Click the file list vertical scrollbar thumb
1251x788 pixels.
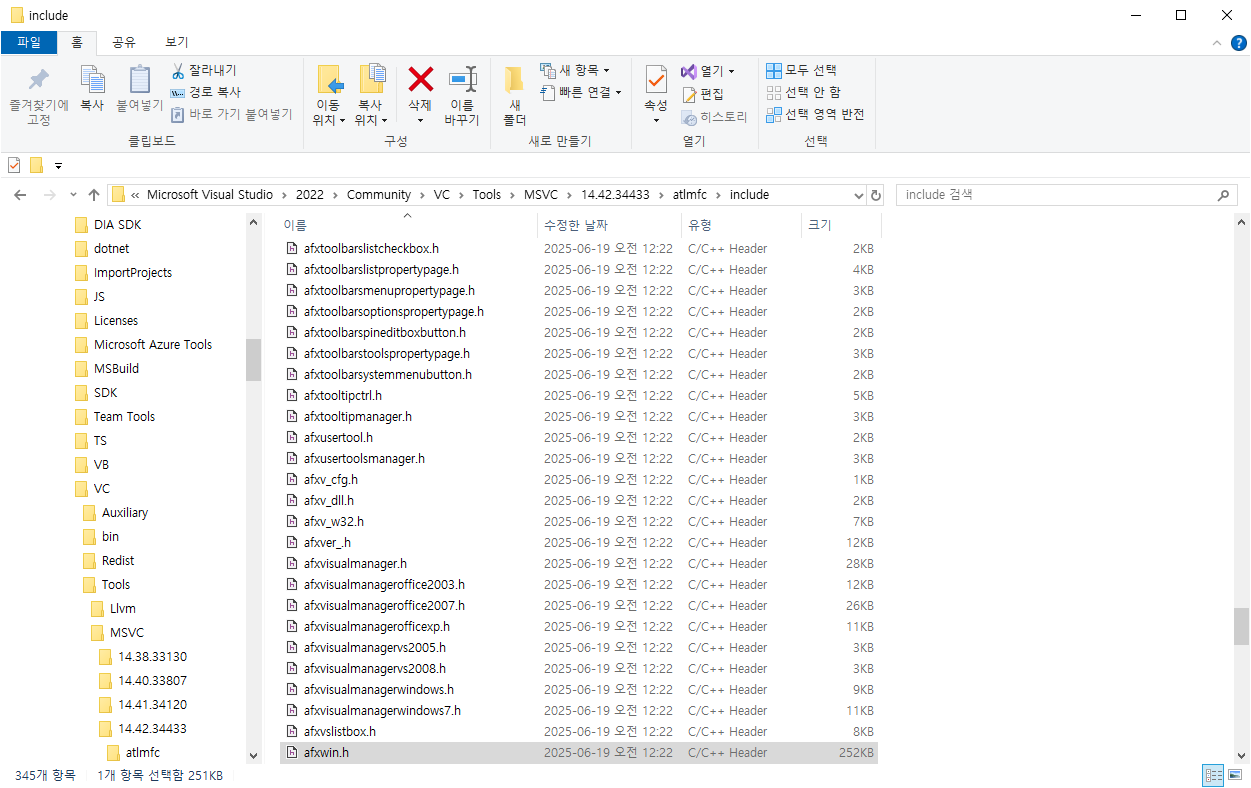coord(1241,627)
